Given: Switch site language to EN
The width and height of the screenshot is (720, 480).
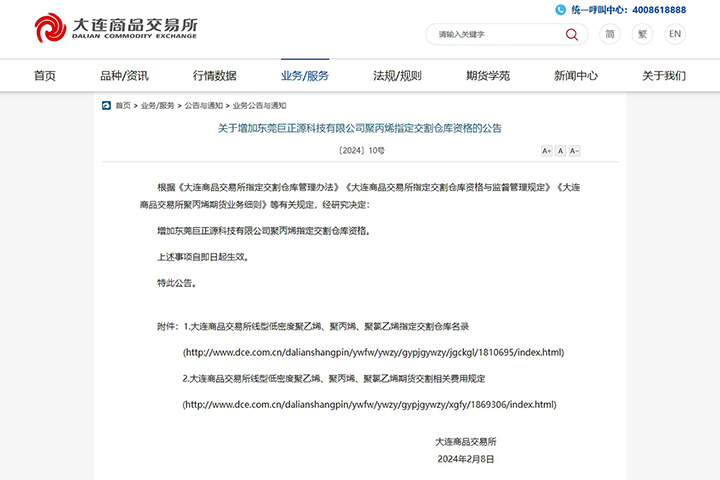Looking at the screenshot, I should [675, 34].
